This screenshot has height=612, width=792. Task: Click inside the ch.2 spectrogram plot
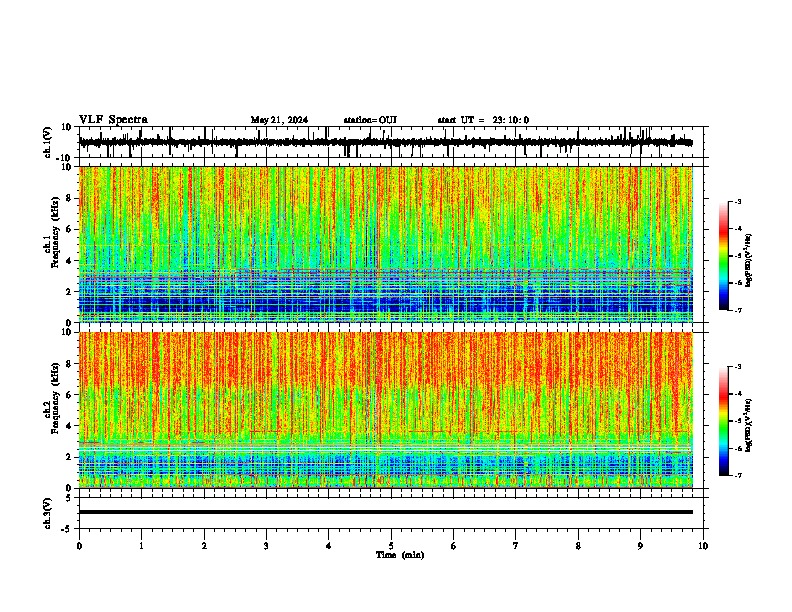point(386,410)
